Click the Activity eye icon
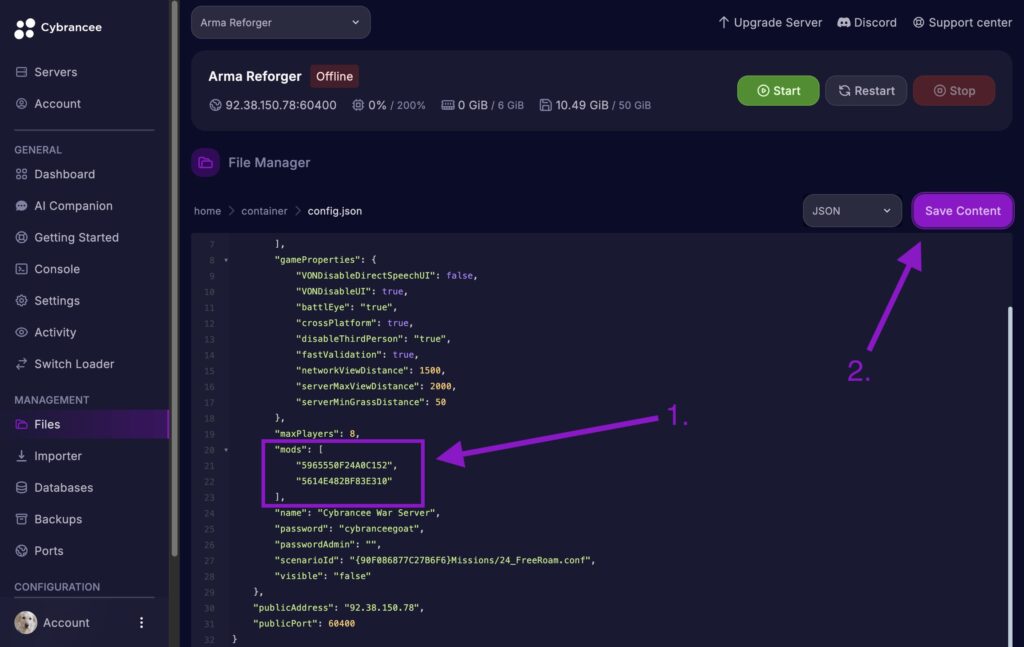Viewport: 1024px width, 647px height. [x=22, y=332]
